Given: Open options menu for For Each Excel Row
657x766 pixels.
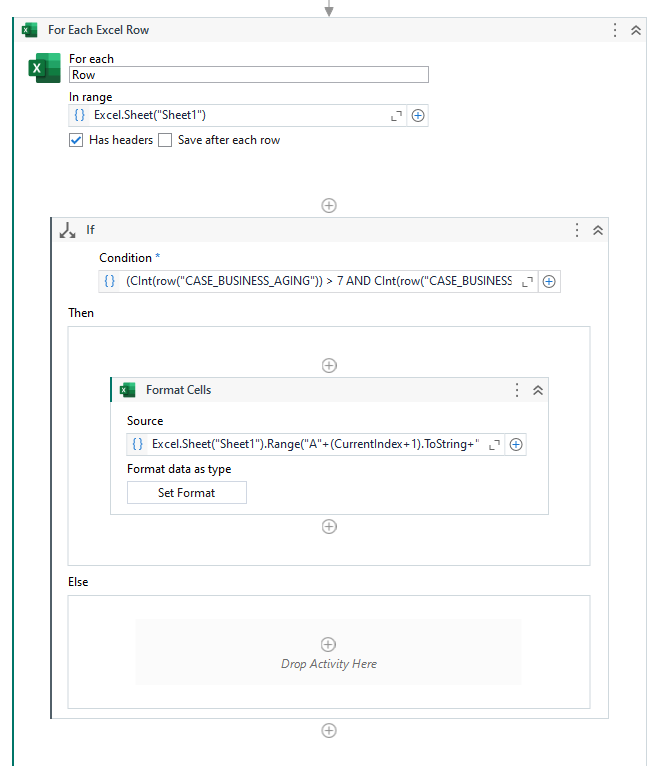Looking at the screenshot, I should 615,30.
